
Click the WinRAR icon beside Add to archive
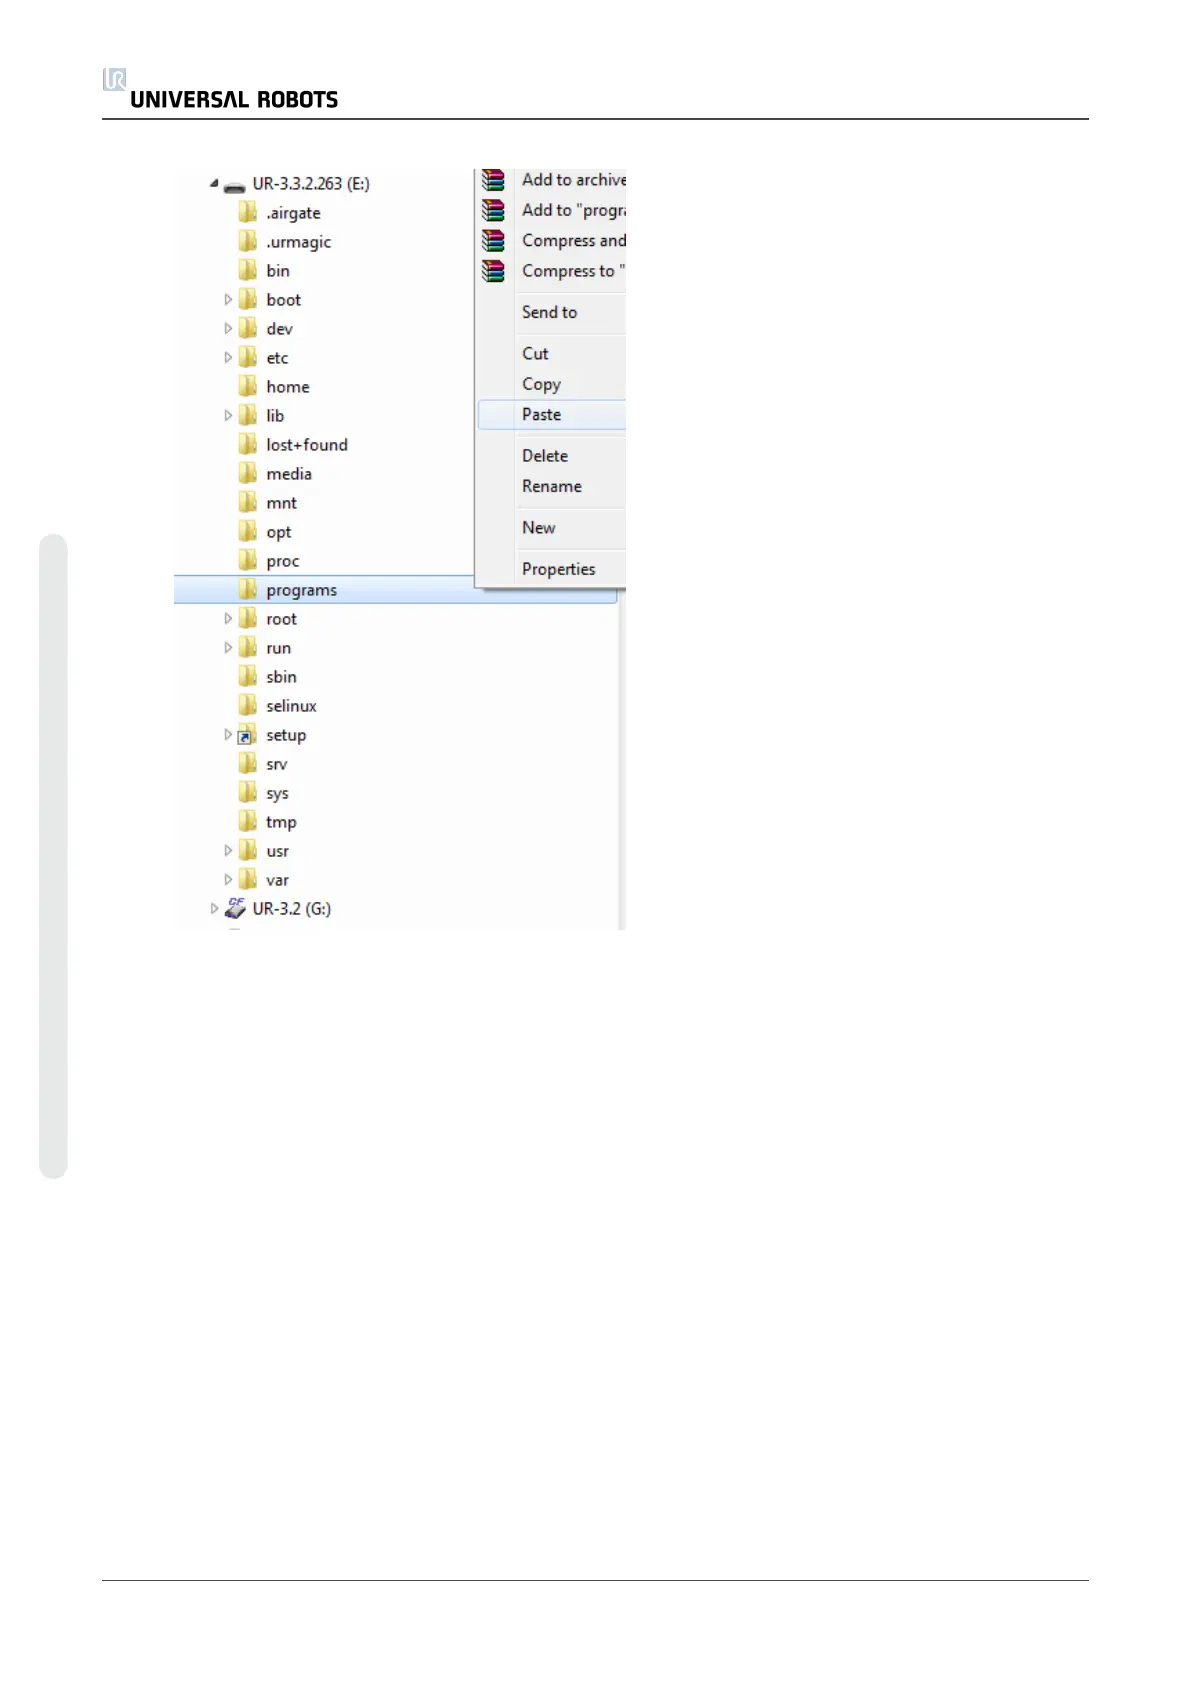493,180
